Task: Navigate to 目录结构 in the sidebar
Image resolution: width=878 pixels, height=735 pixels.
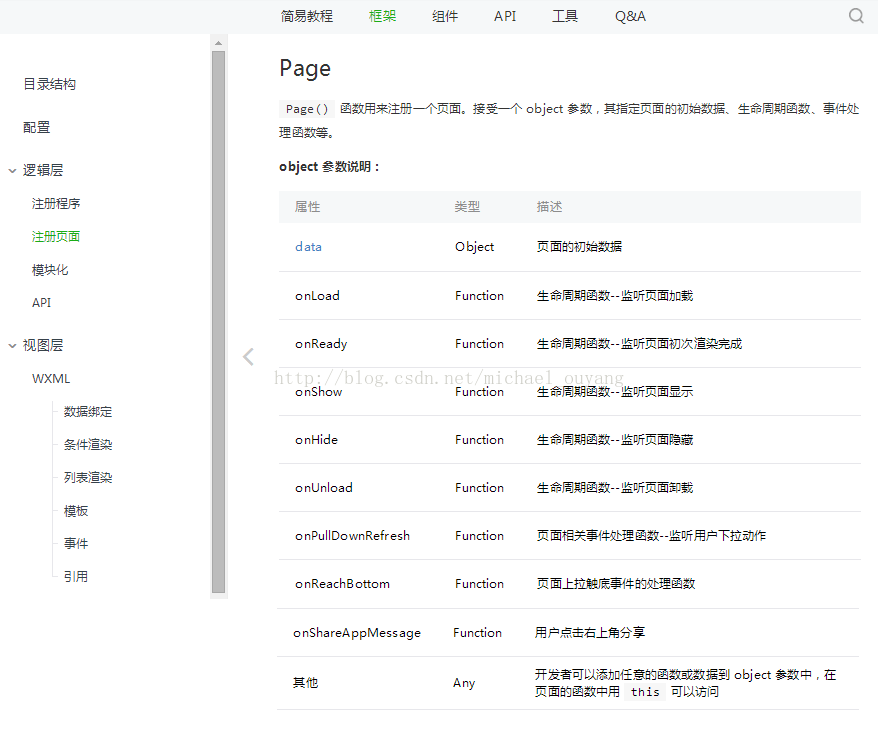Action: (x=49, y=84)
